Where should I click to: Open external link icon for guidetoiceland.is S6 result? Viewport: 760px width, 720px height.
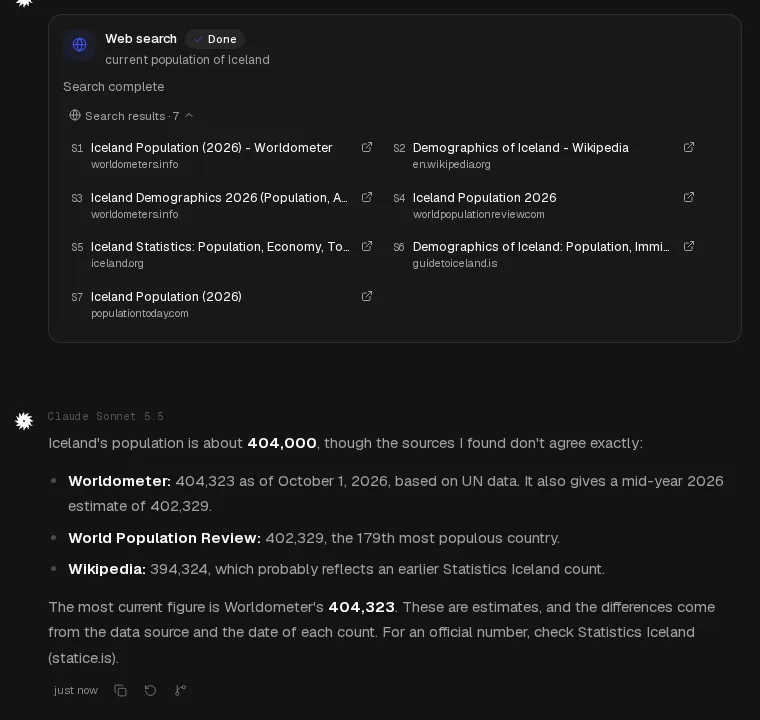tap(689, 246)
